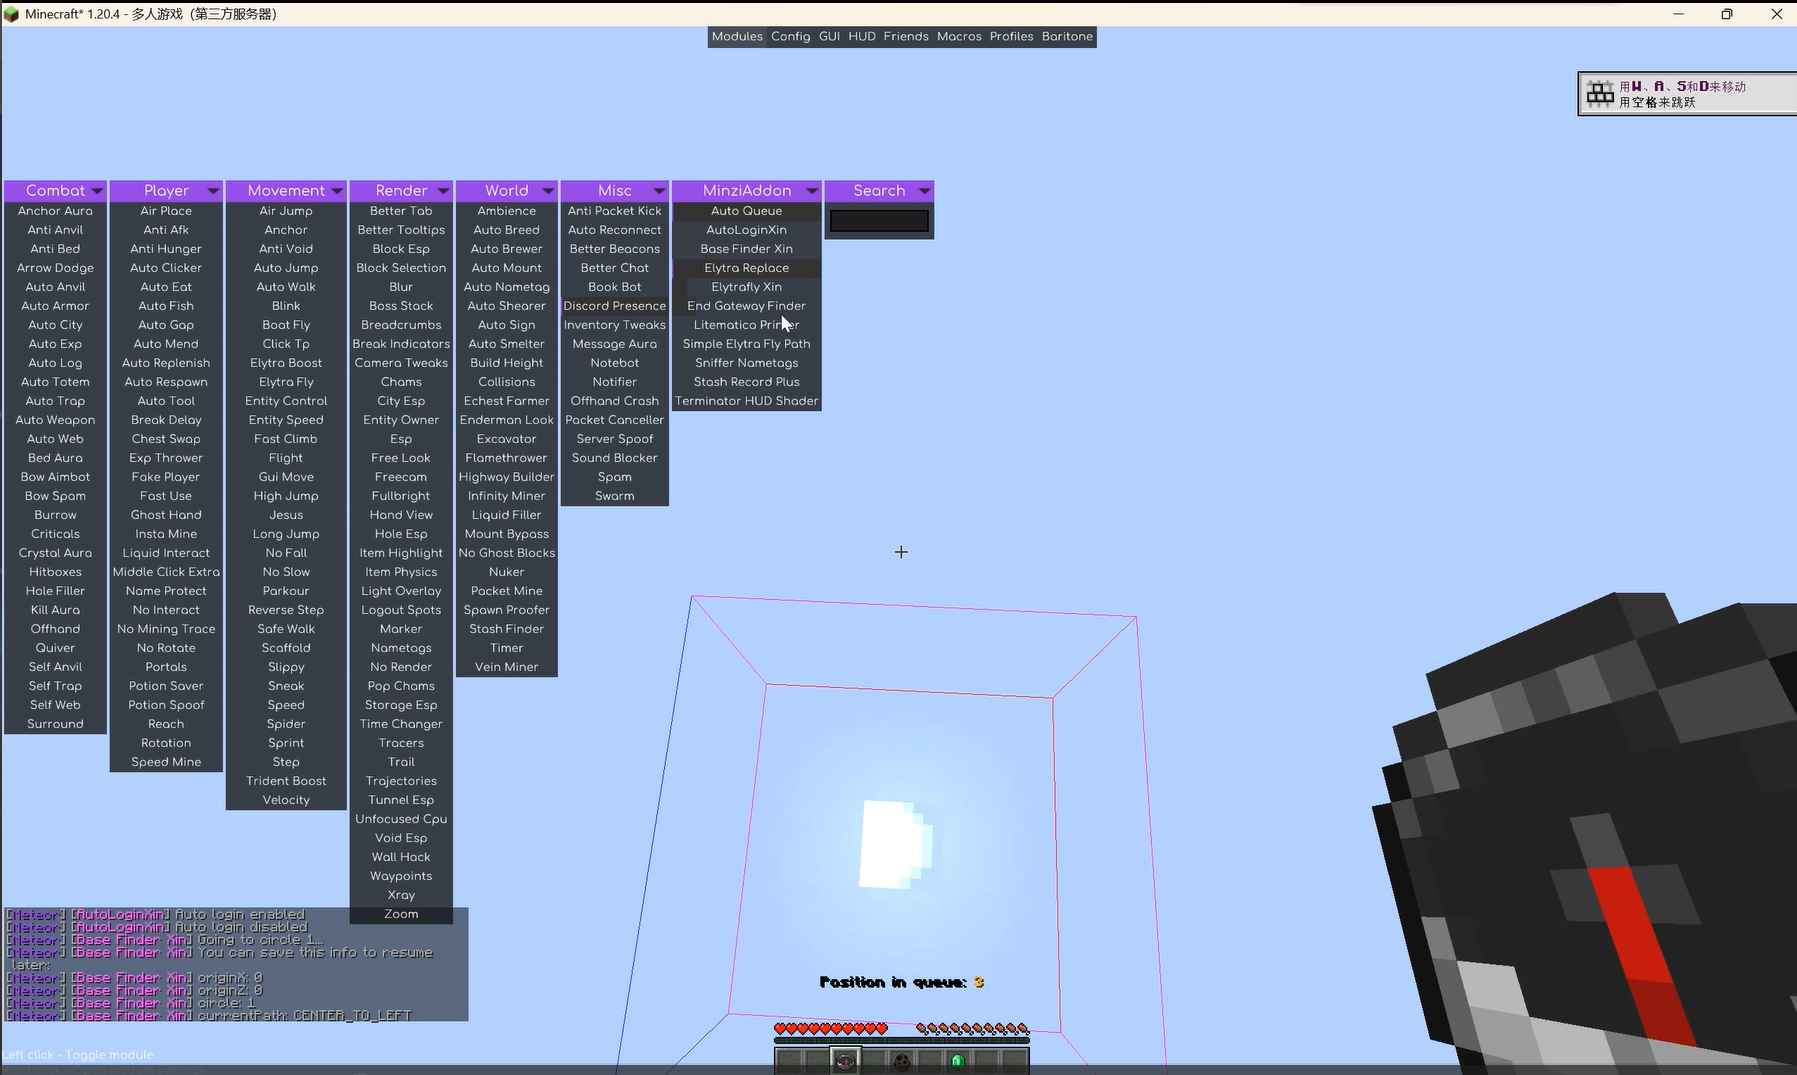Select the emerald in the hotbar
Screen dimensions: 1797x1075
click(x=958, y=1061)
